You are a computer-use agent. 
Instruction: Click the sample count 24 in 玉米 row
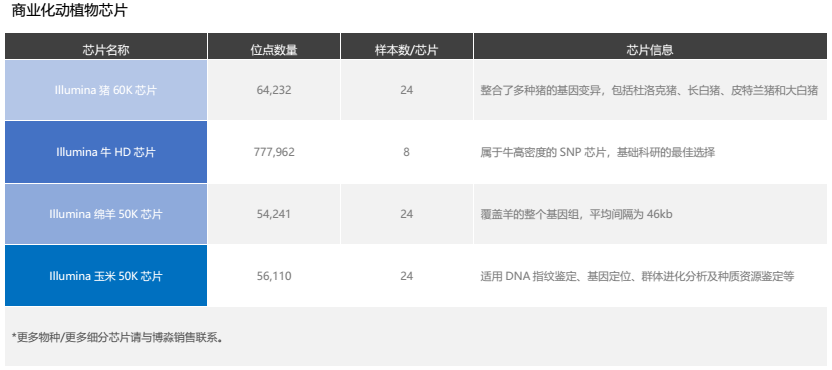[x=406, y=276]
